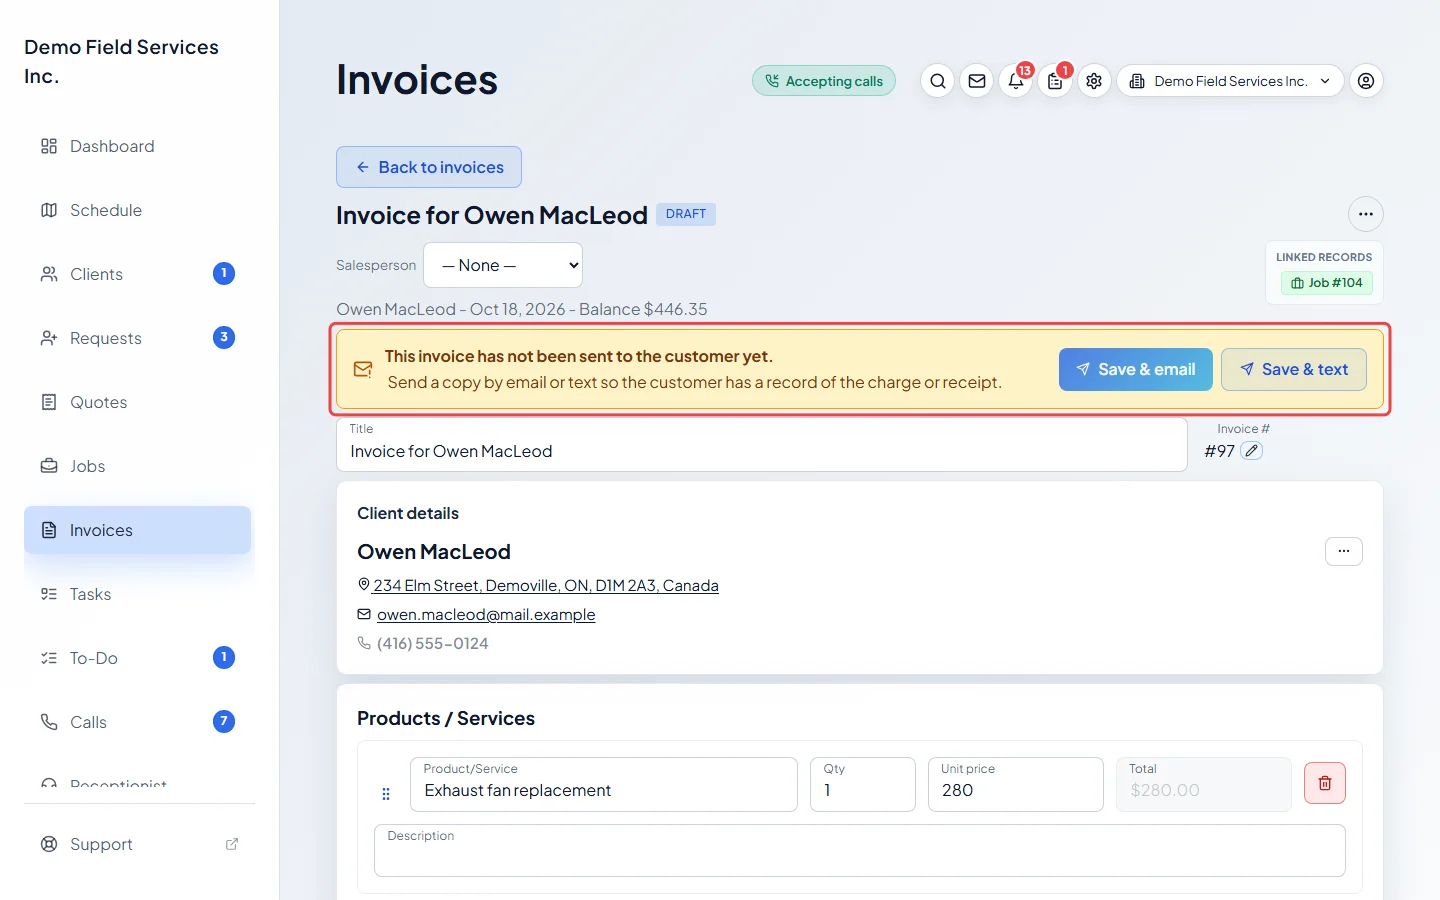Click the Calls badge showing 7
Screen dimensions: 1440x900
point(224,721)
